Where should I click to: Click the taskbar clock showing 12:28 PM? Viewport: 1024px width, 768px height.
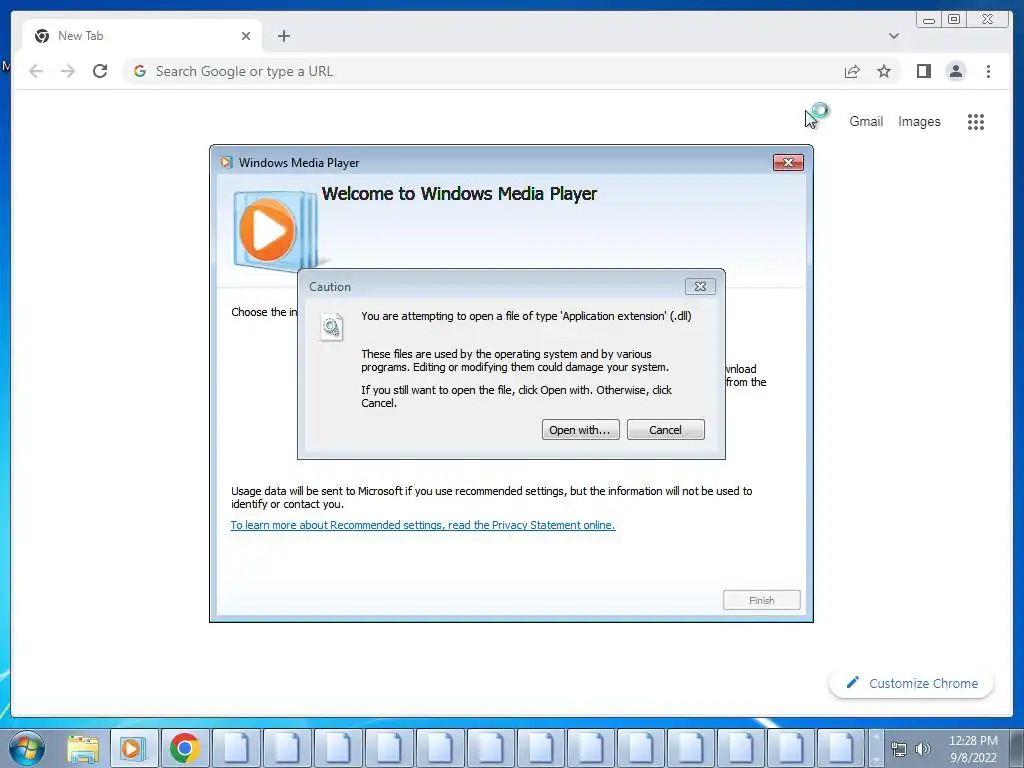click(x=973, y=749)
